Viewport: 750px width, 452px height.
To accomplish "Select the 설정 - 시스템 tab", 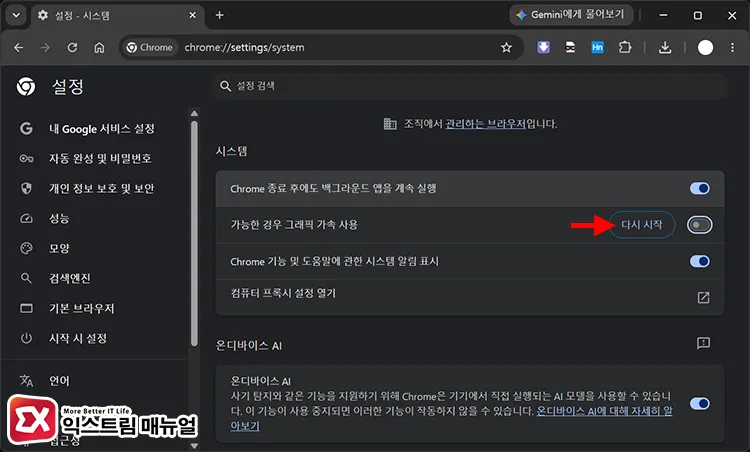I will pyautogui.click(x=118, y=15).
